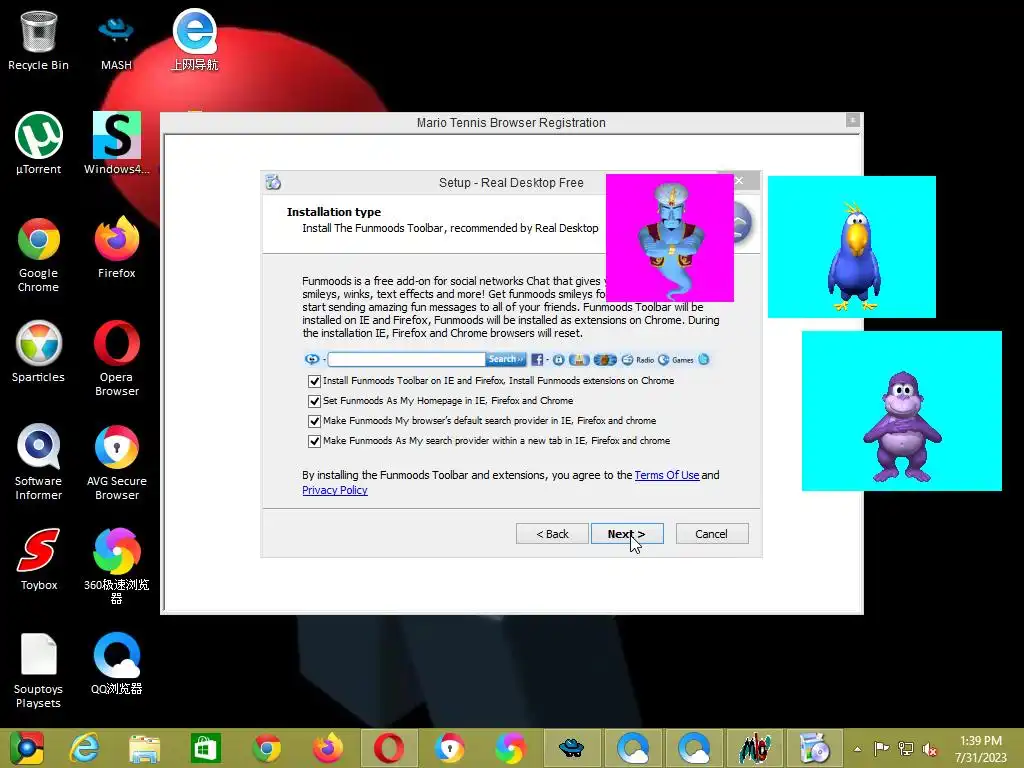This screenshot has height=768, width=1024.
Task: Open the clock showing 1:39 PM
Action: (980, 749)
